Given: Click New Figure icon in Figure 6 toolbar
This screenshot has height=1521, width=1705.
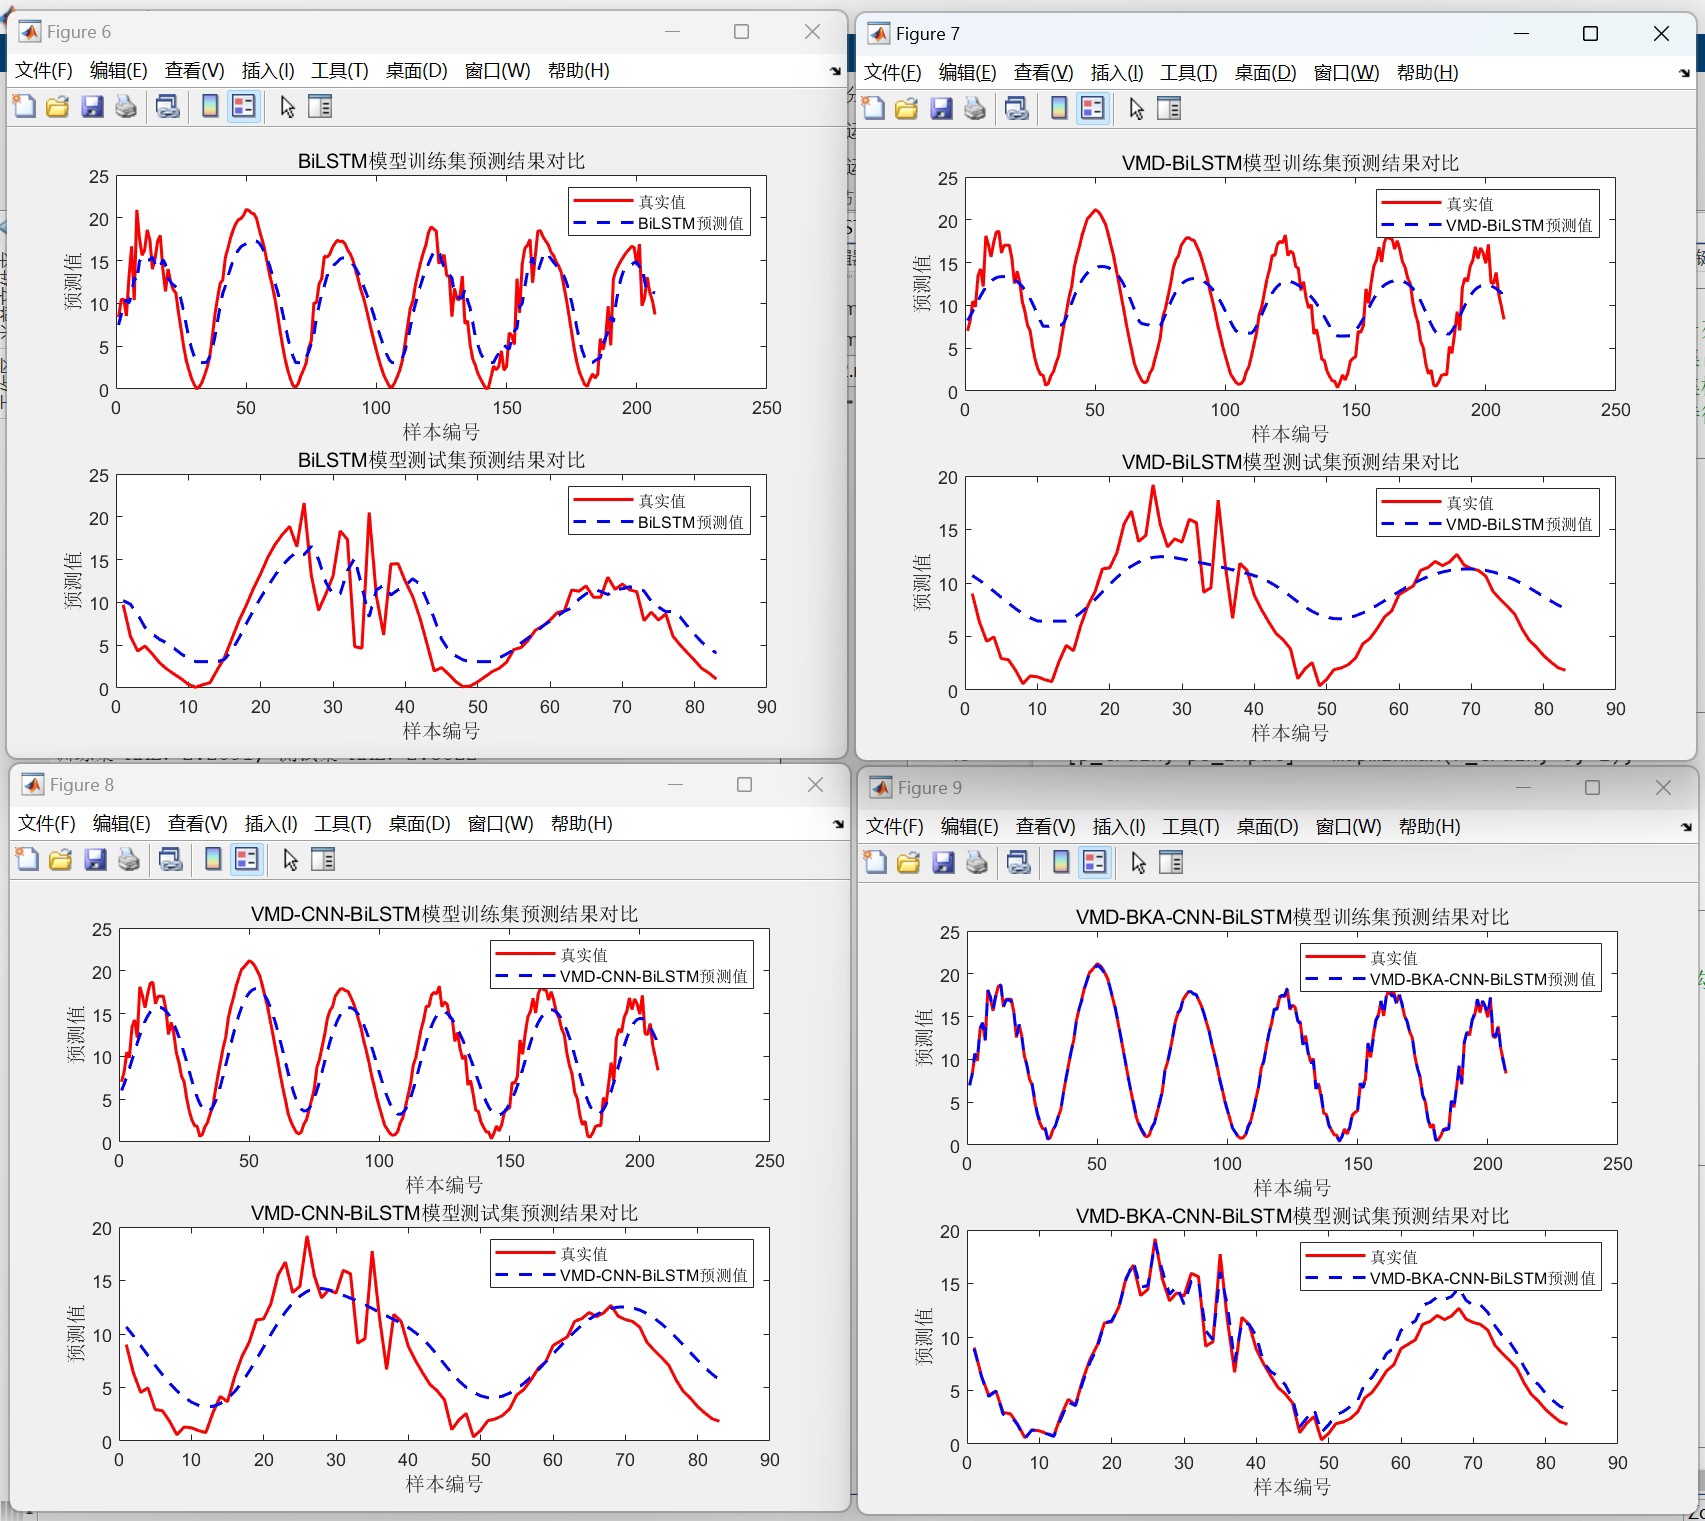Looking at the screenshot, I should pos(24,106).
